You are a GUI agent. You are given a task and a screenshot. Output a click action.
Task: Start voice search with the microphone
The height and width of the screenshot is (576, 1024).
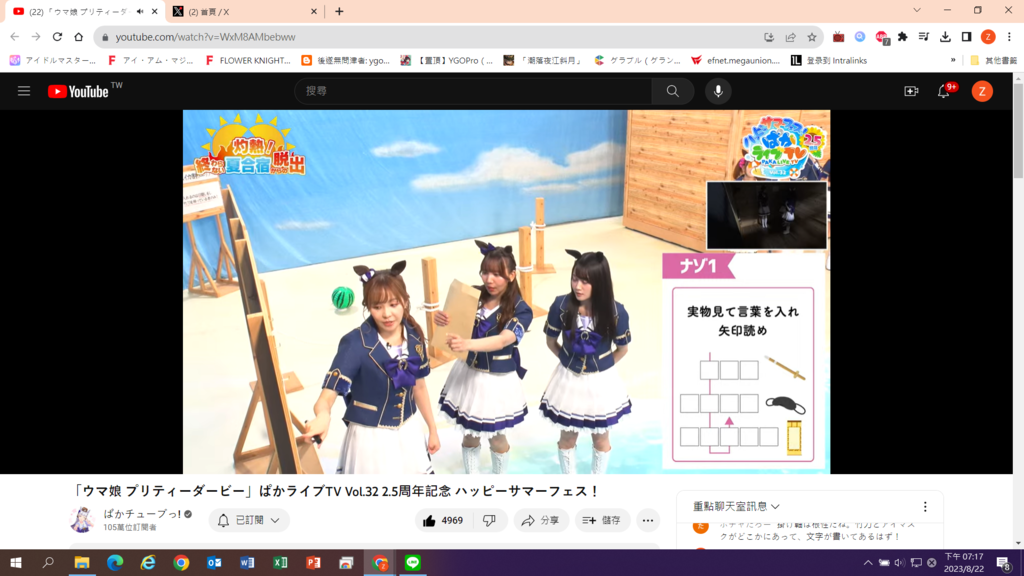coord(718,91)
